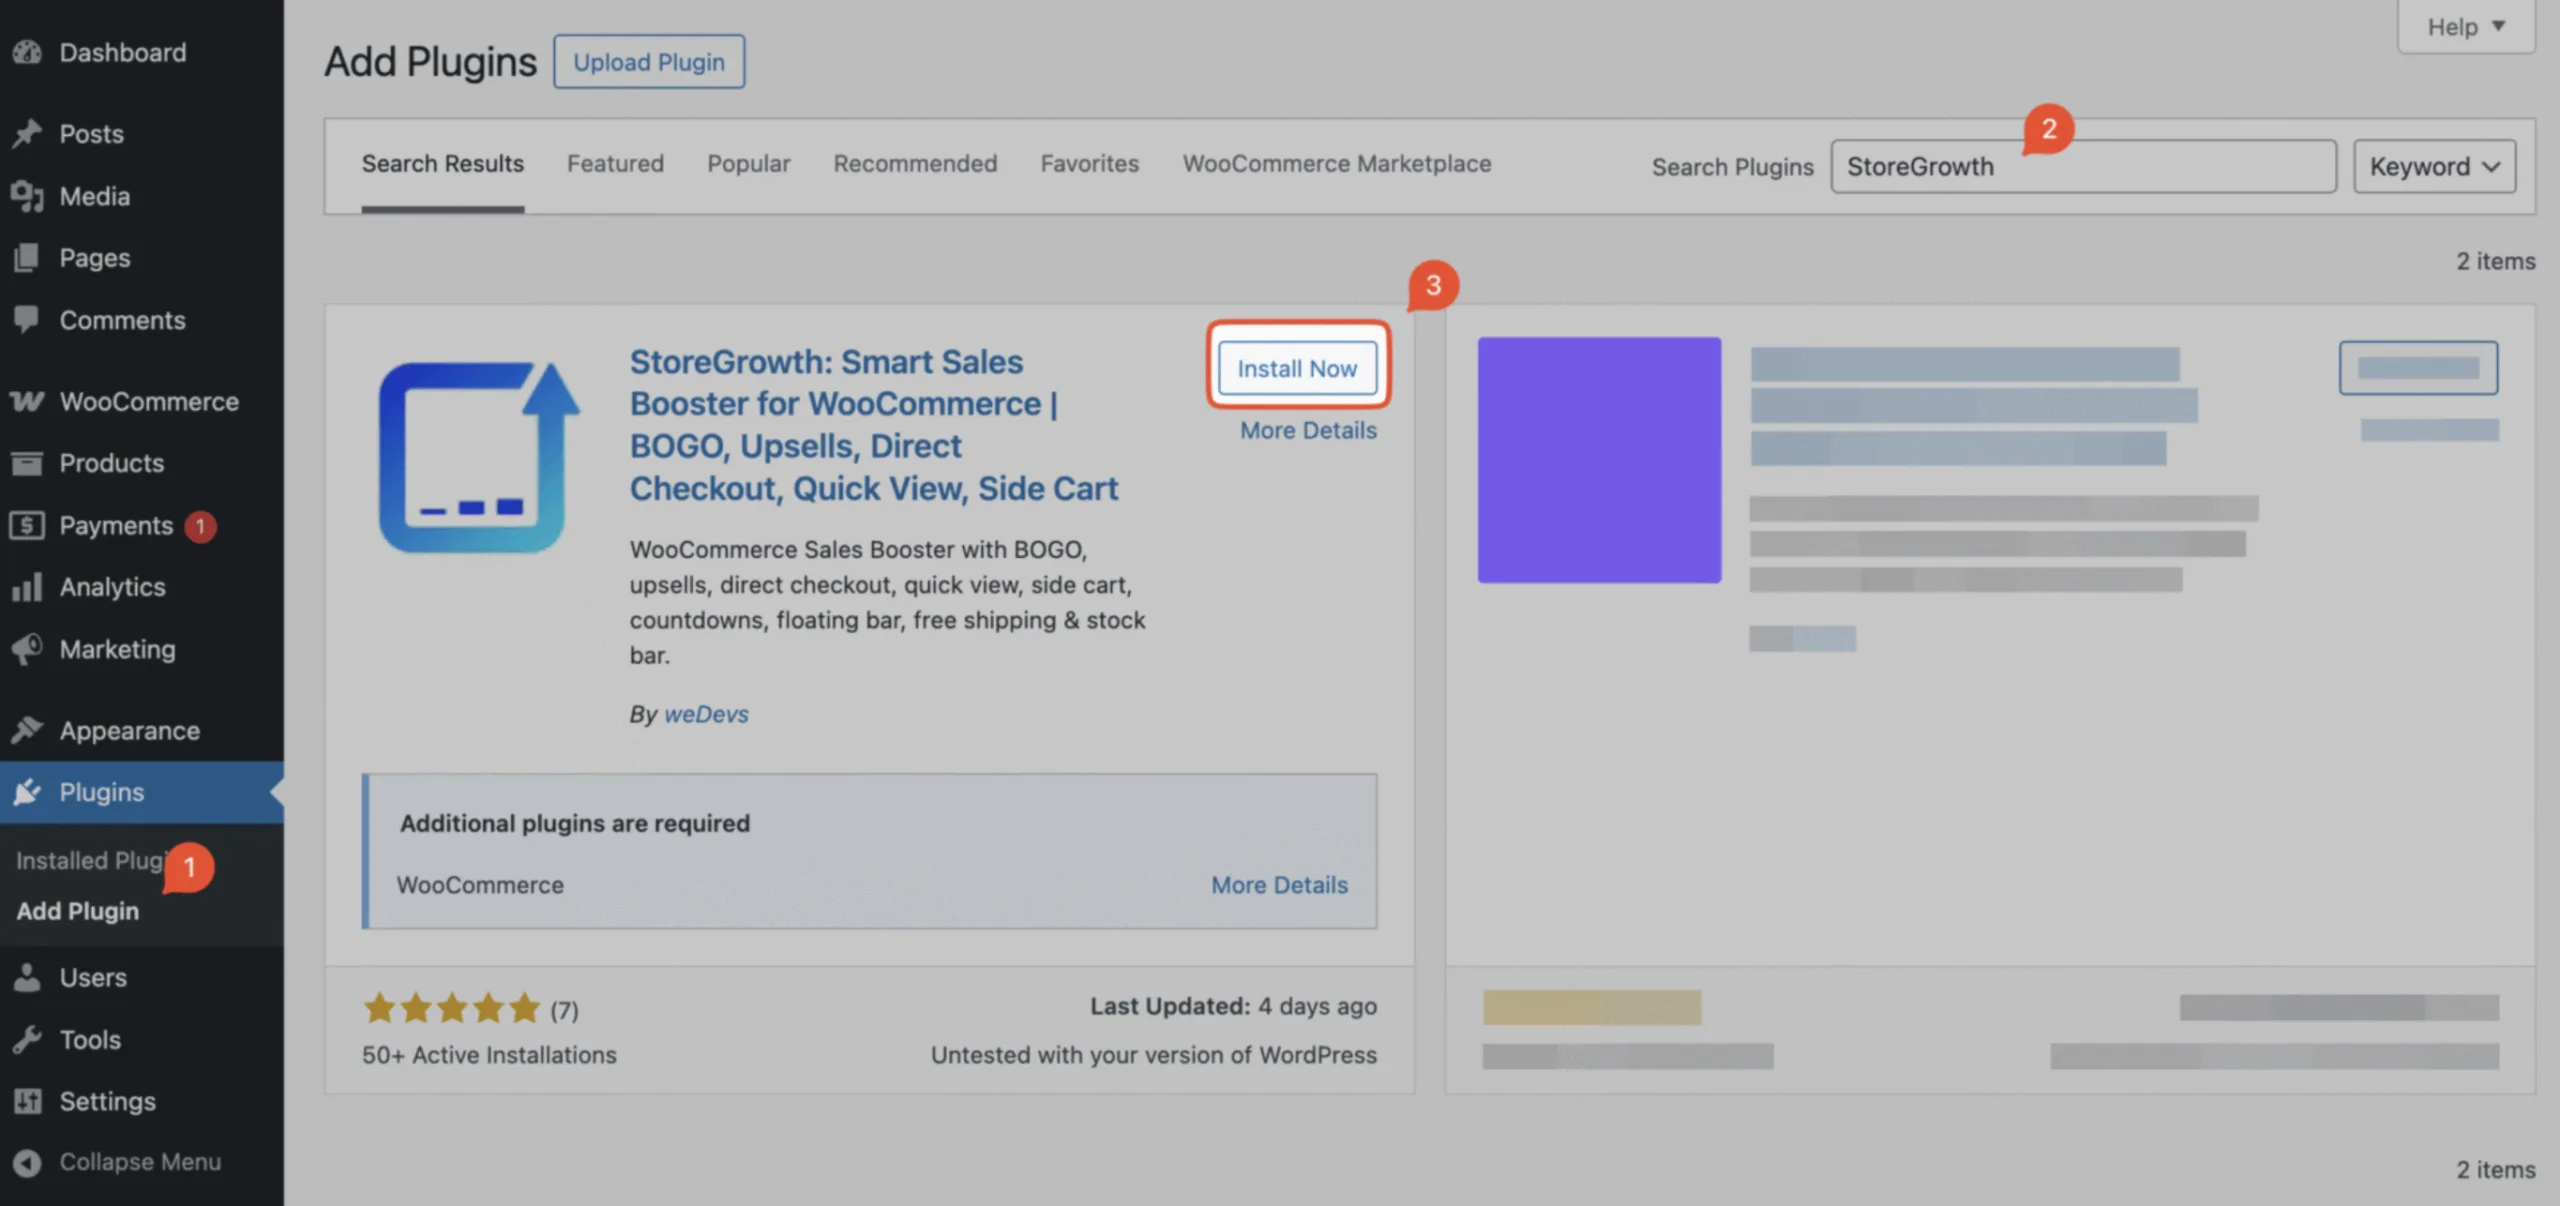Switch to the Featured tab
This screenshot has height=1206, width=2560.
point(615,164)
